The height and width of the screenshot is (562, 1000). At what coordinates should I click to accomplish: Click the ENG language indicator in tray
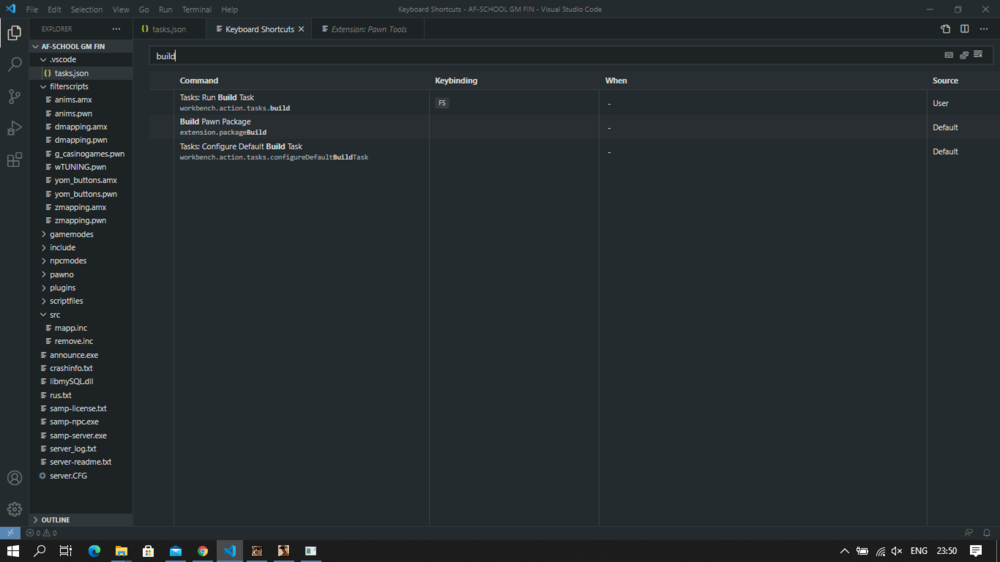918,551
